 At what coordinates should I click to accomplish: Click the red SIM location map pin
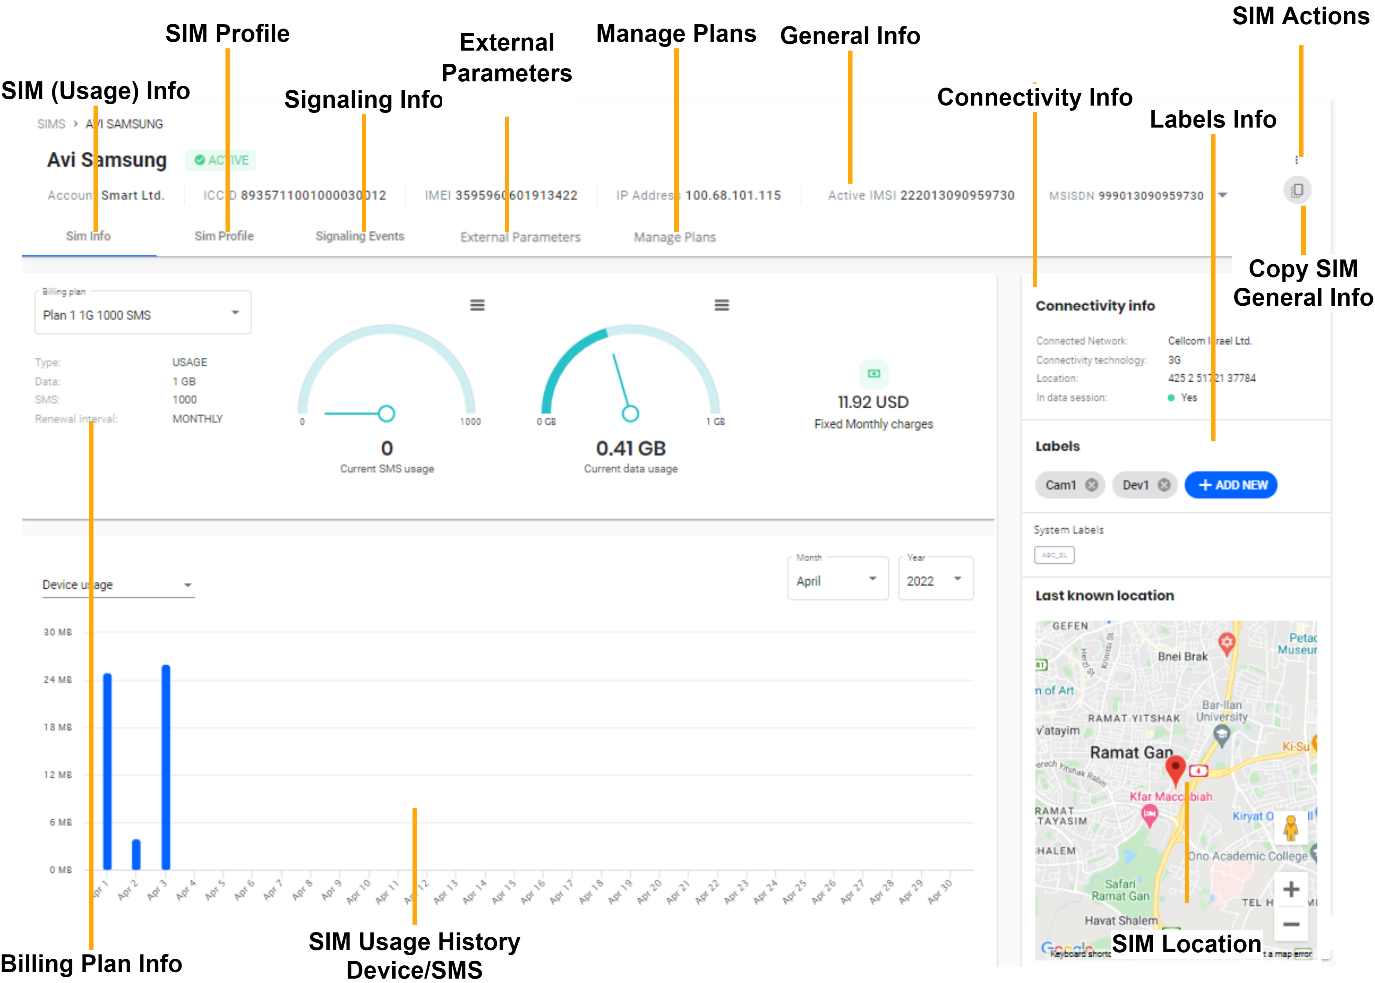click(1176, 768)
